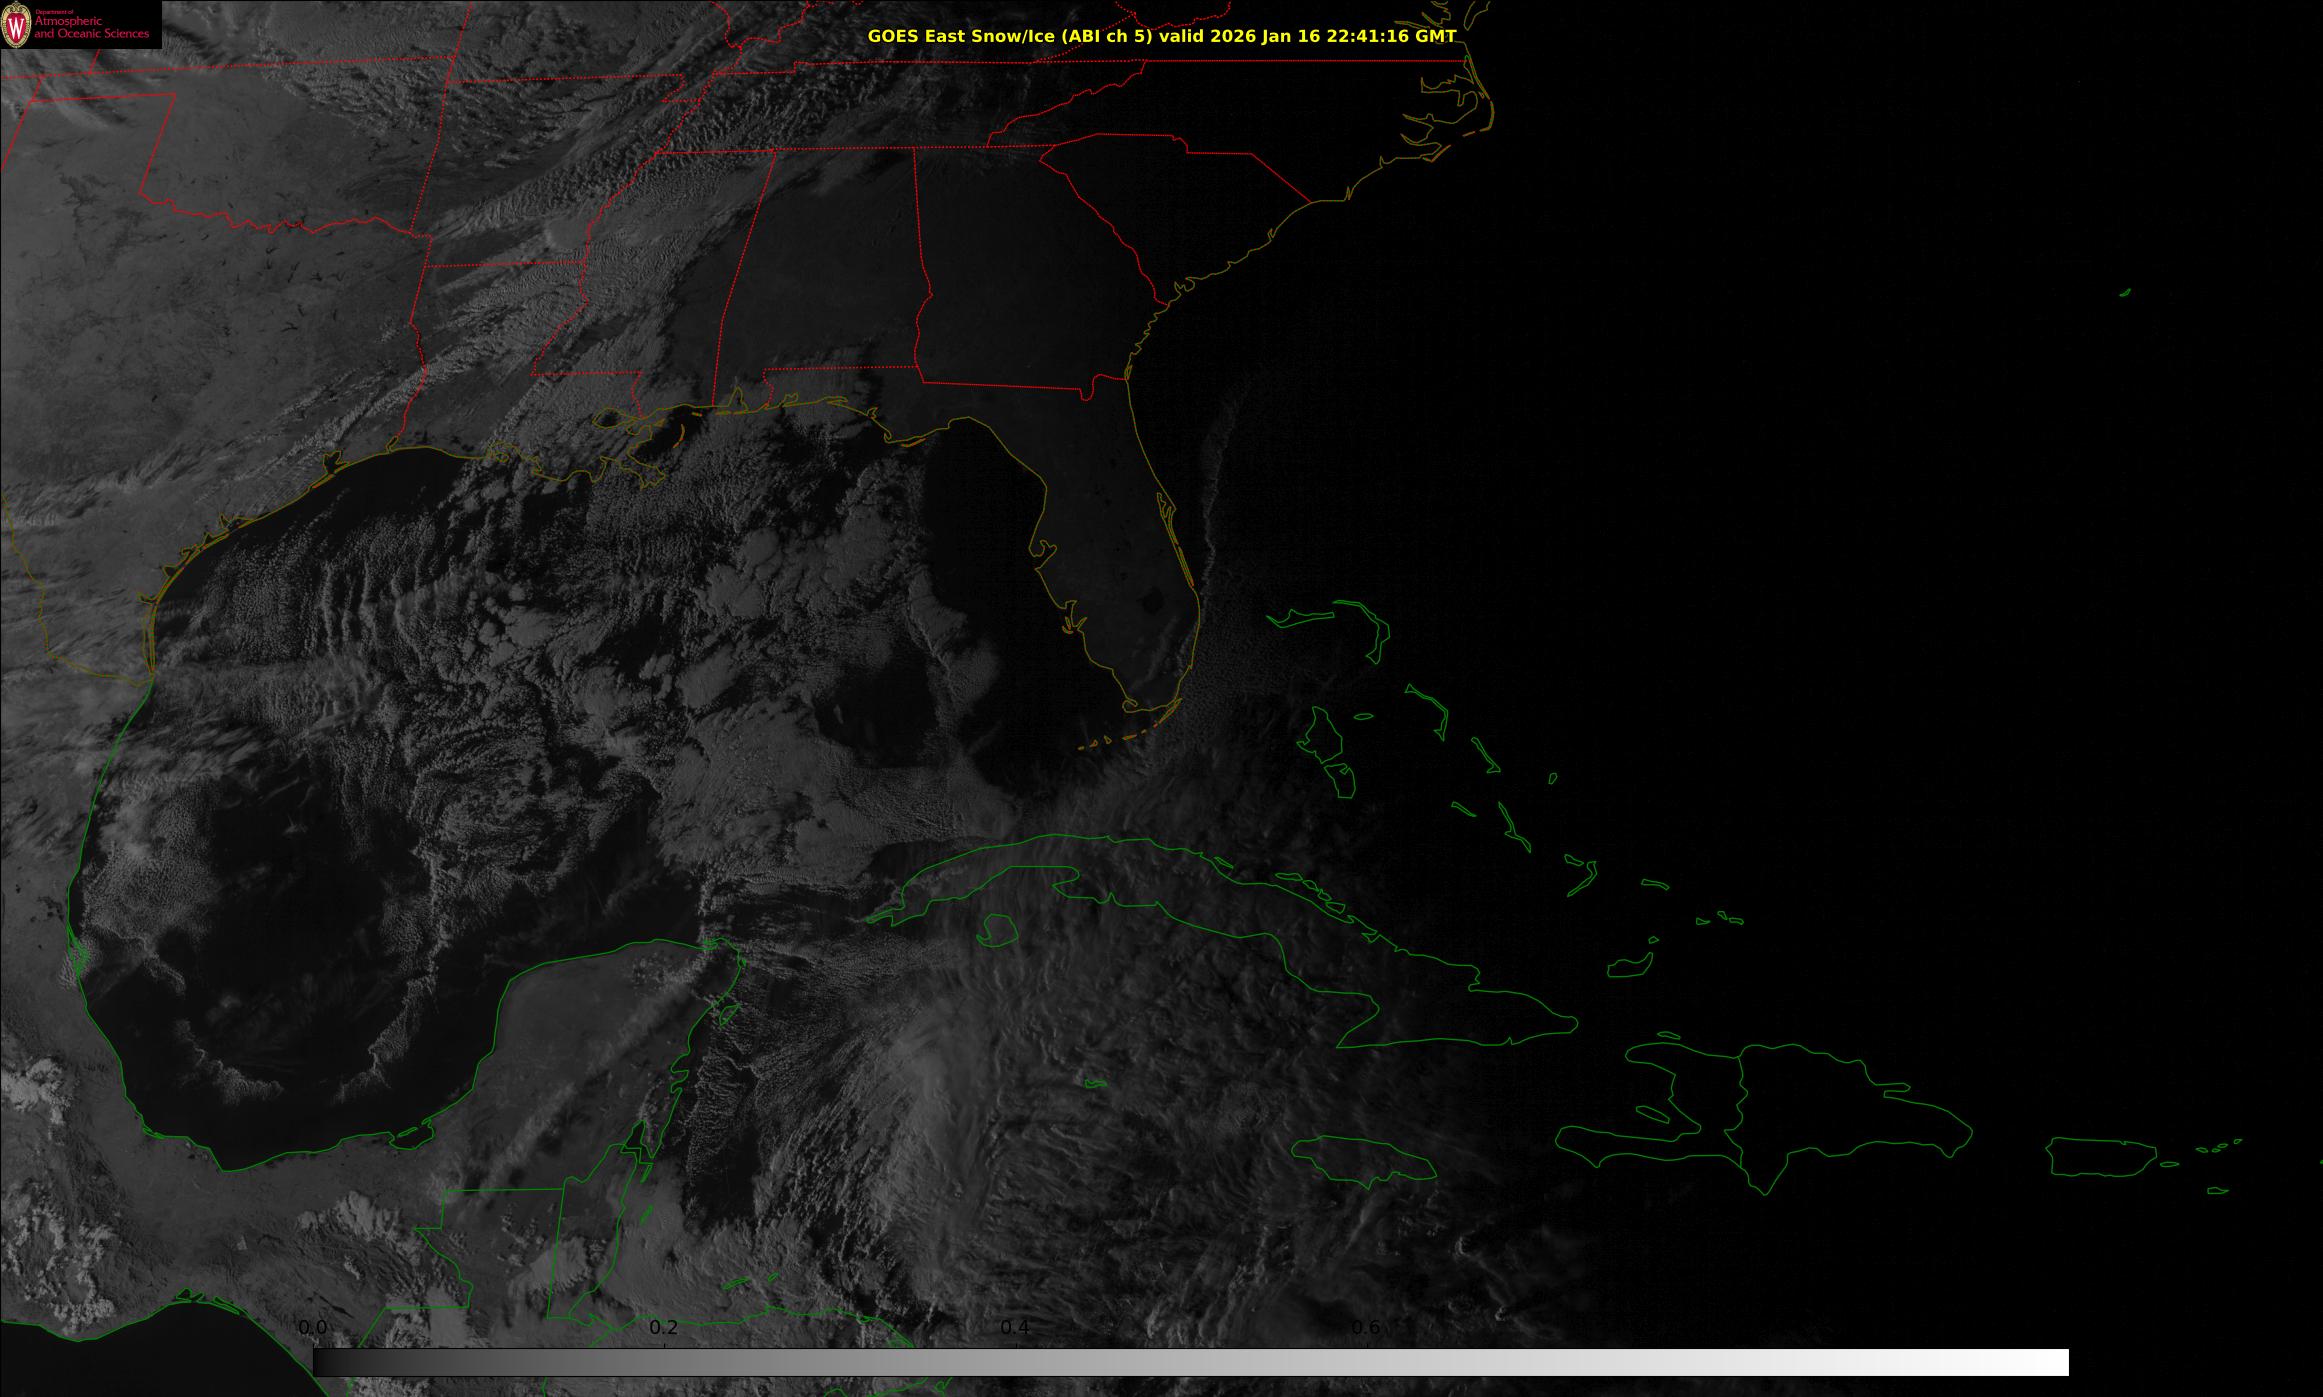Click the 0.2 colorbar label
This screenshot has height=1397, width=2323.
click(664, 1327)
